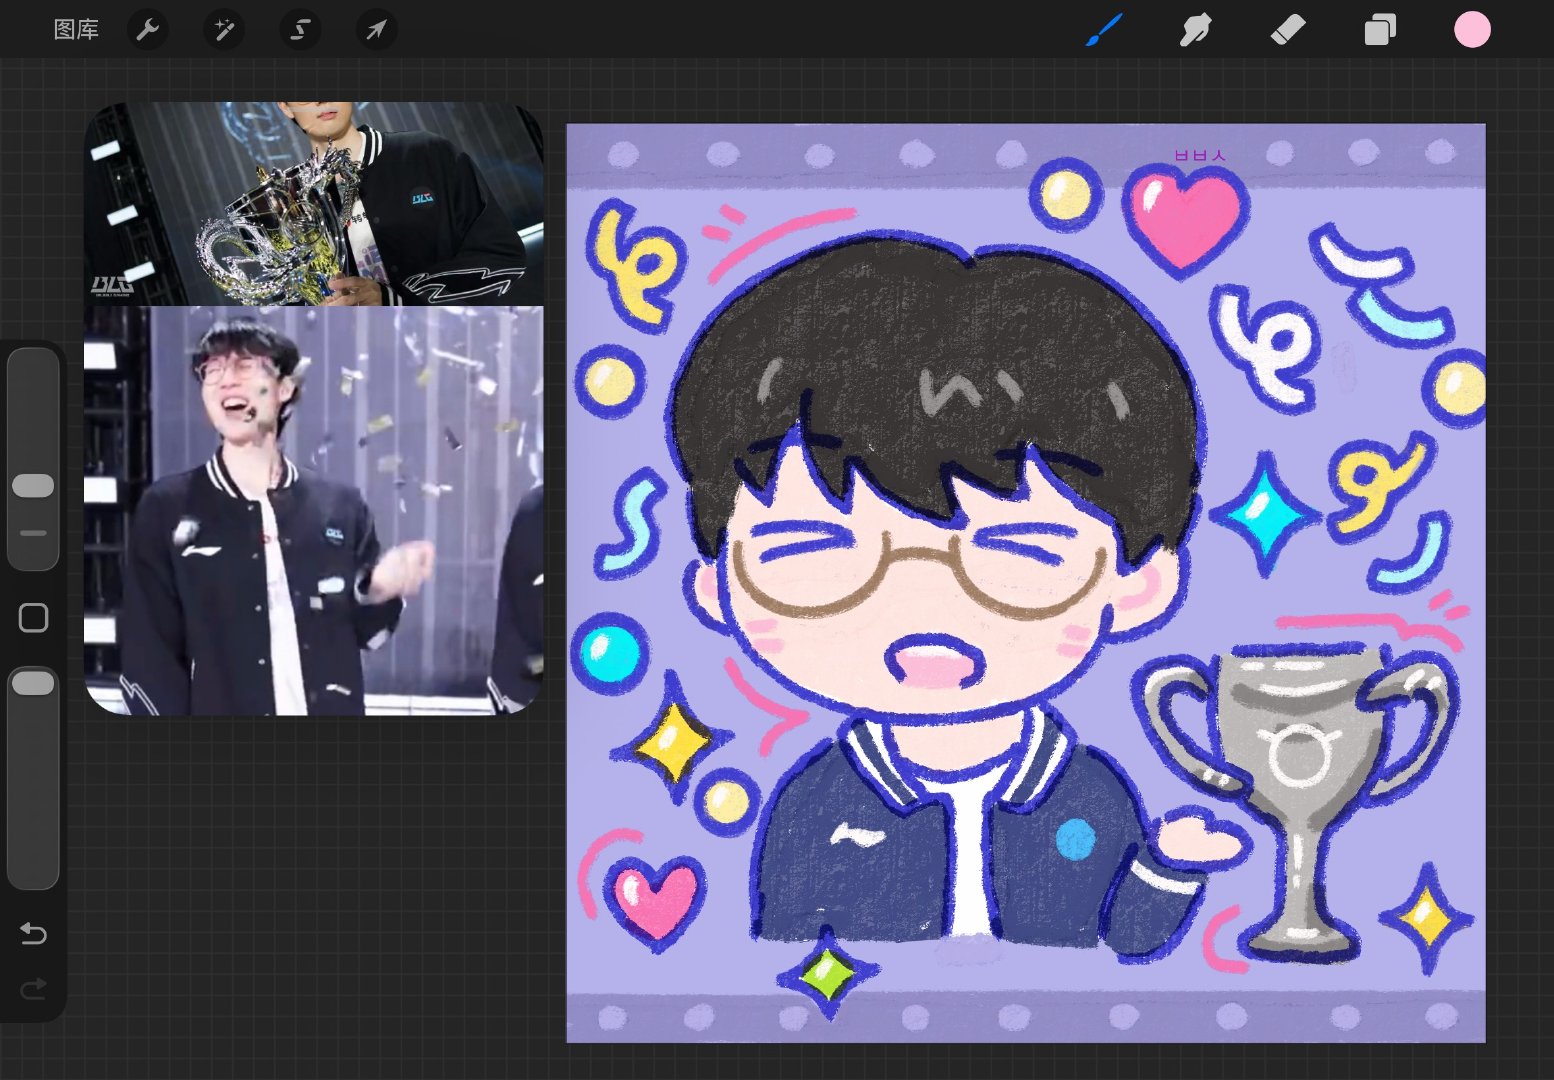This screenshot has width=1554, height=1080.
Task: Click the trophy reference photo
Action: click(314, 203)
